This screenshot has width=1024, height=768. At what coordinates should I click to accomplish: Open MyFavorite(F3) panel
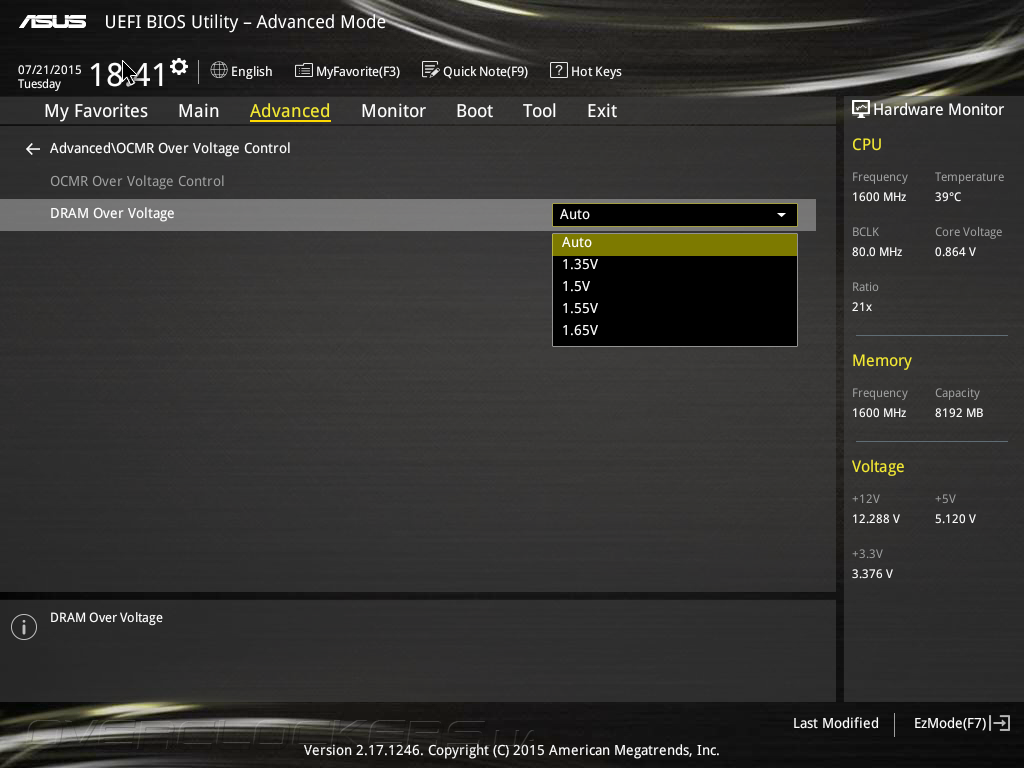pos(347,71)
